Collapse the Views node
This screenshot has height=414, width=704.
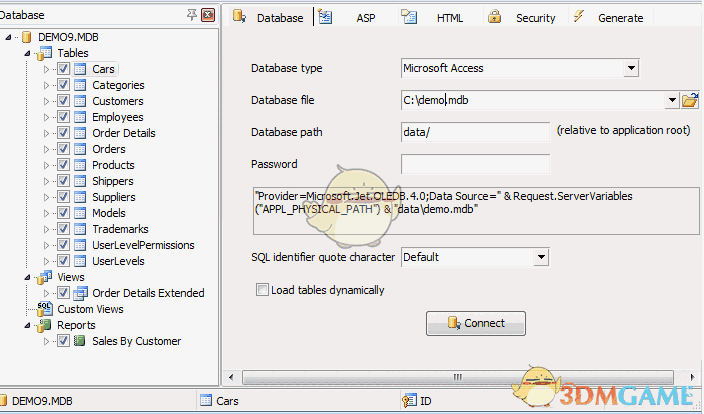click(x=27, y=278)
